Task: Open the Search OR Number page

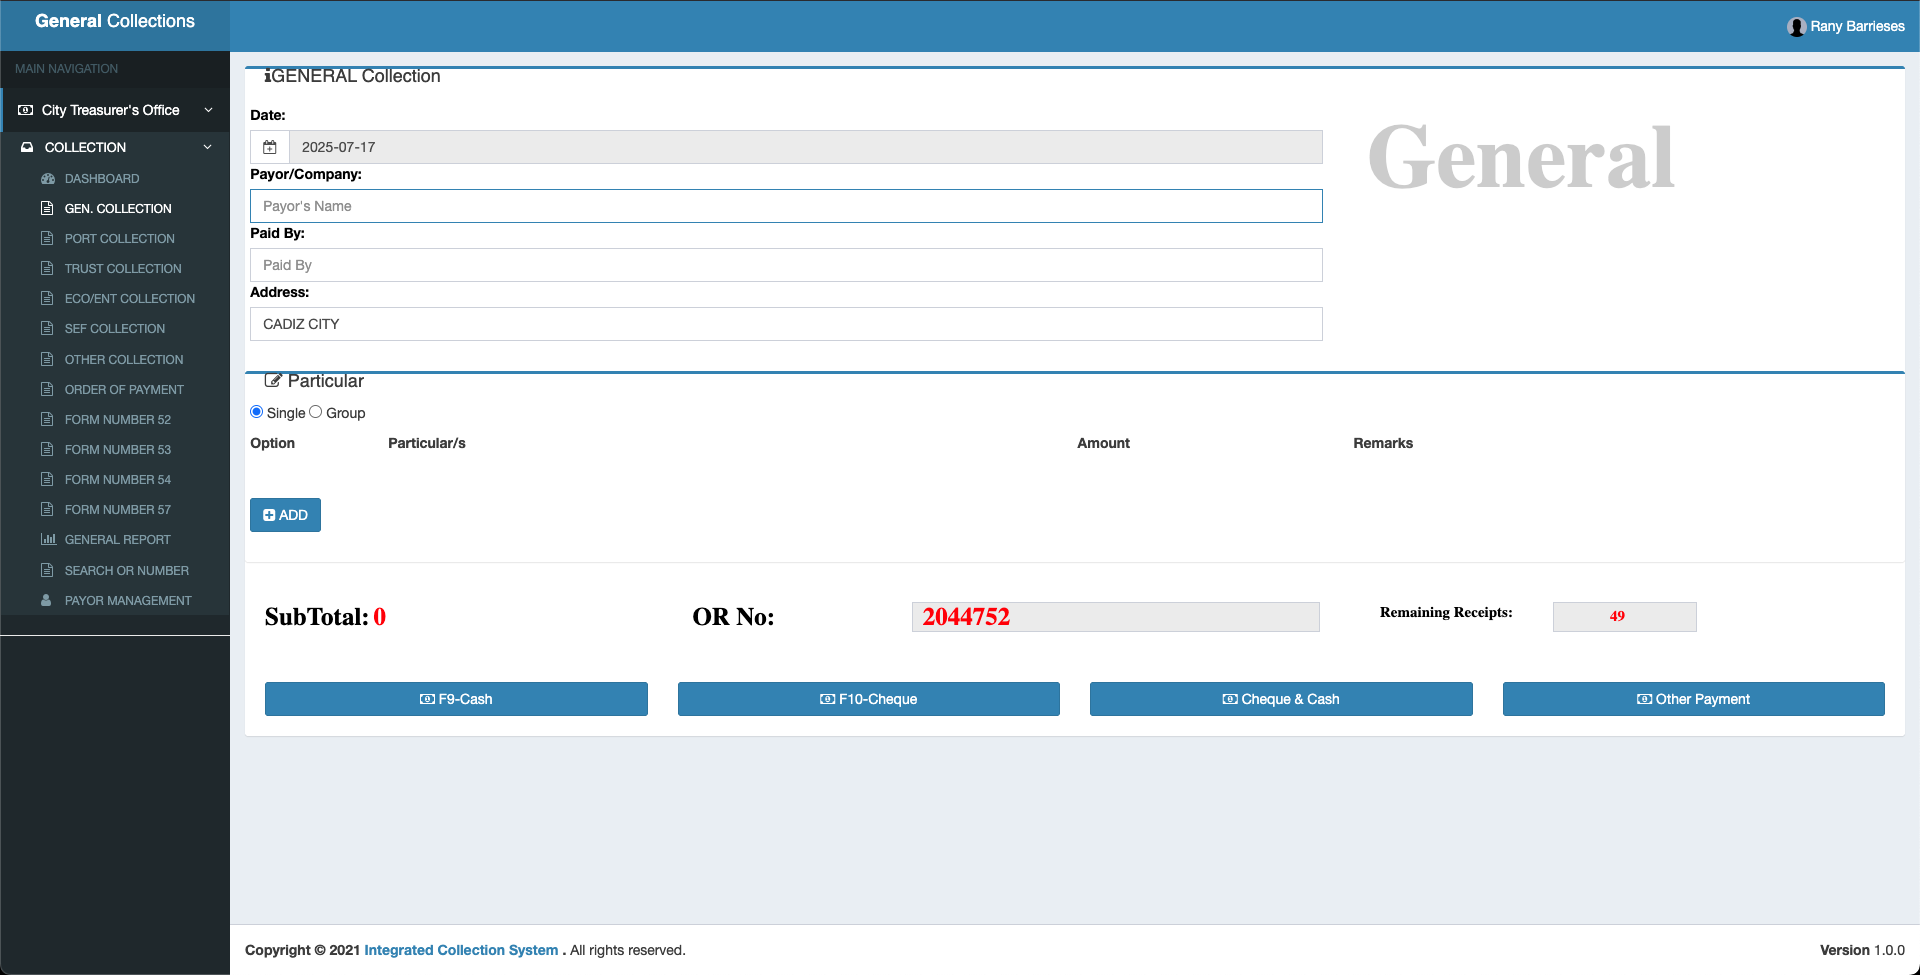Action: pyautogui.click(x=126, y=571)
